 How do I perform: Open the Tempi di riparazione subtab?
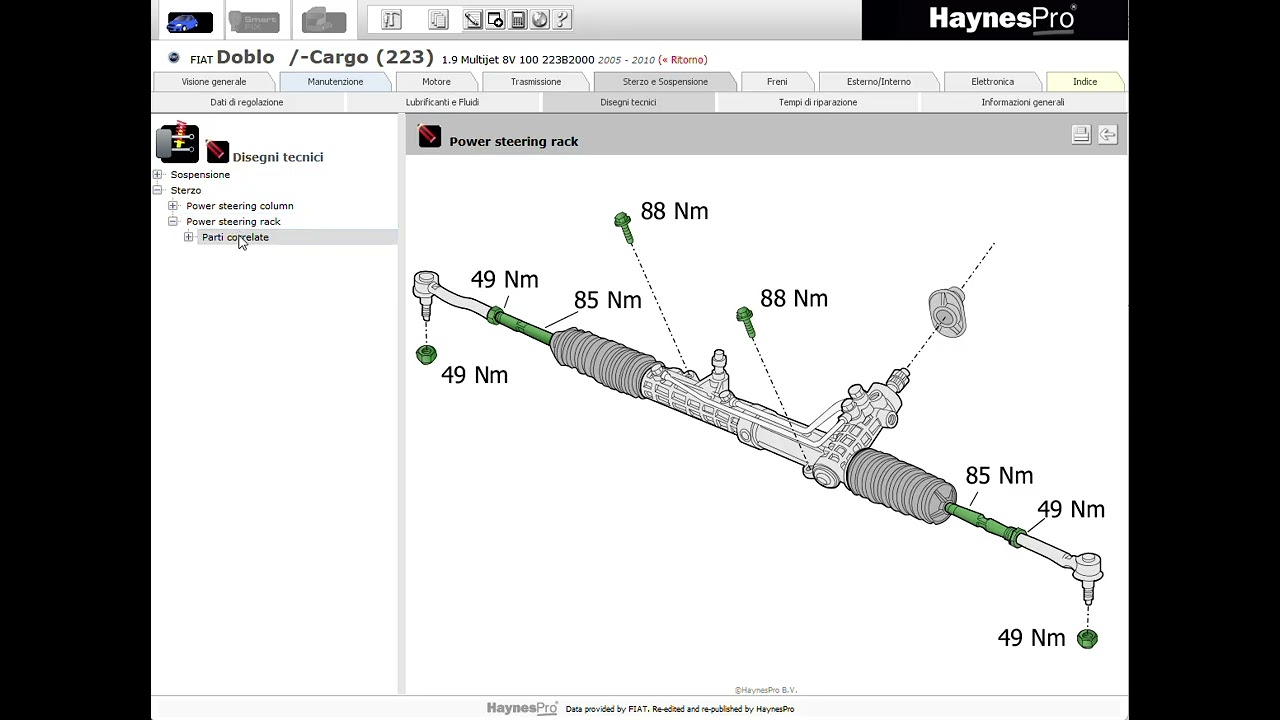click(818, 102)
